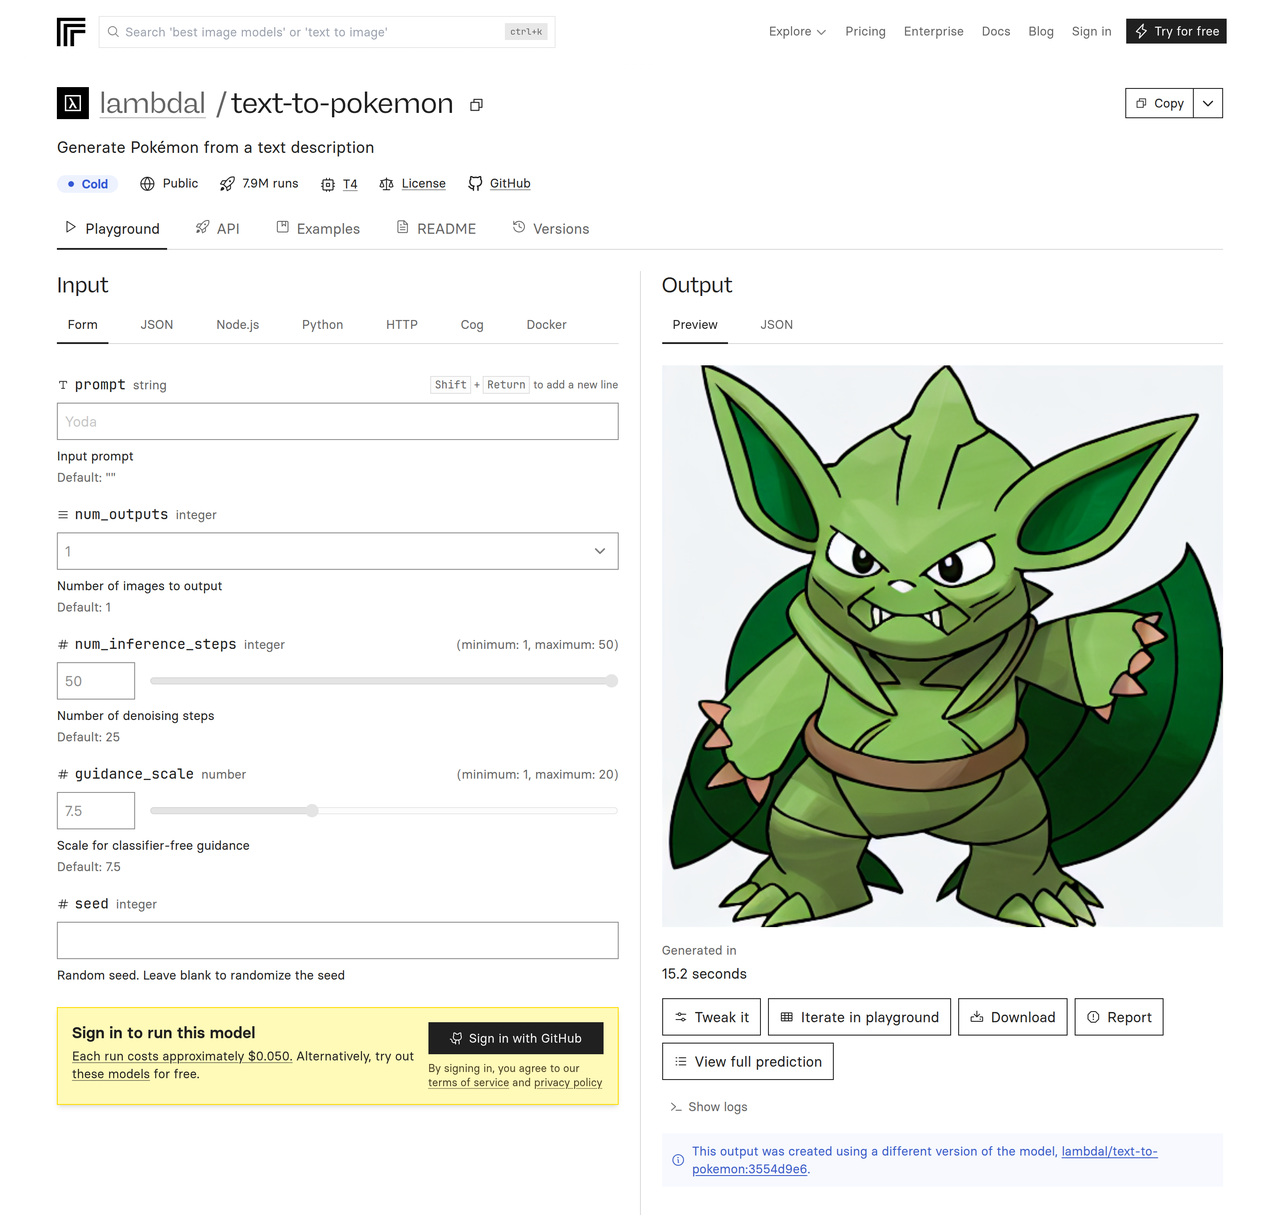This screenshot has width=1280, height=1216.
Task: Click View full prediction button
Action: pyautogui.click(x=748, y=1062)
